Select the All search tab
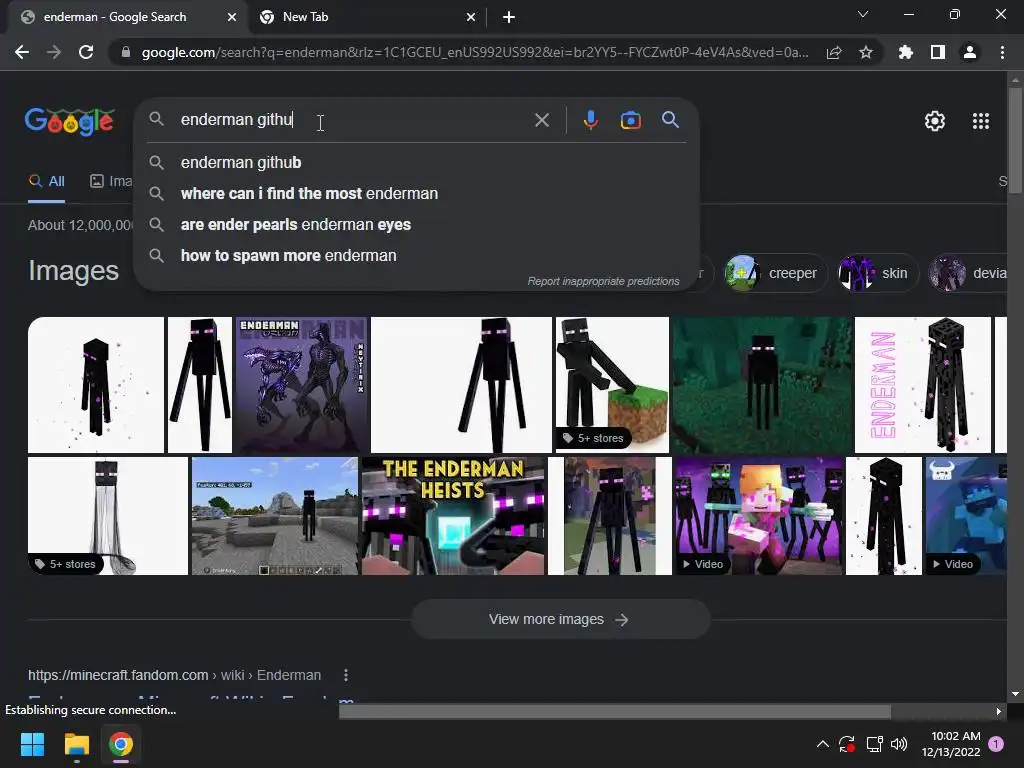1024x768 pixels. [46, 181]
